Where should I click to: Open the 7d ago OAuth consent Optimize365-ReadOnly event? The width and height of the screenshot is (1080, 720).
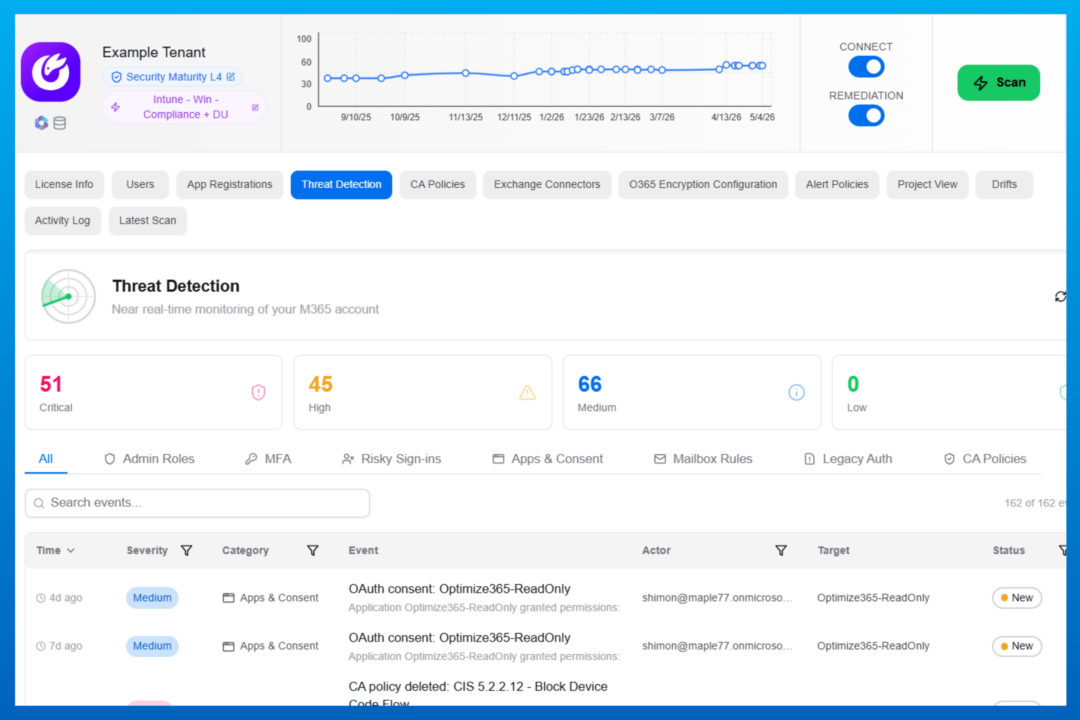coord(459,638)
